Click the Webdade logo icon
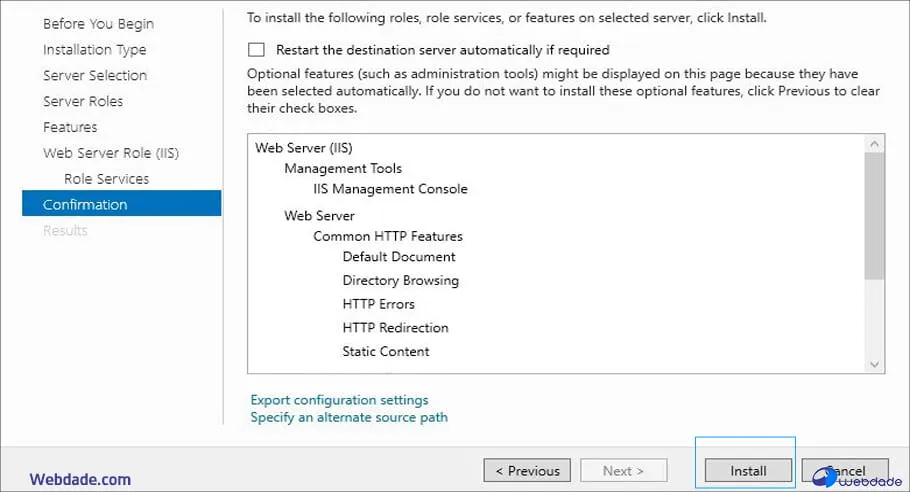 (828, 477)
